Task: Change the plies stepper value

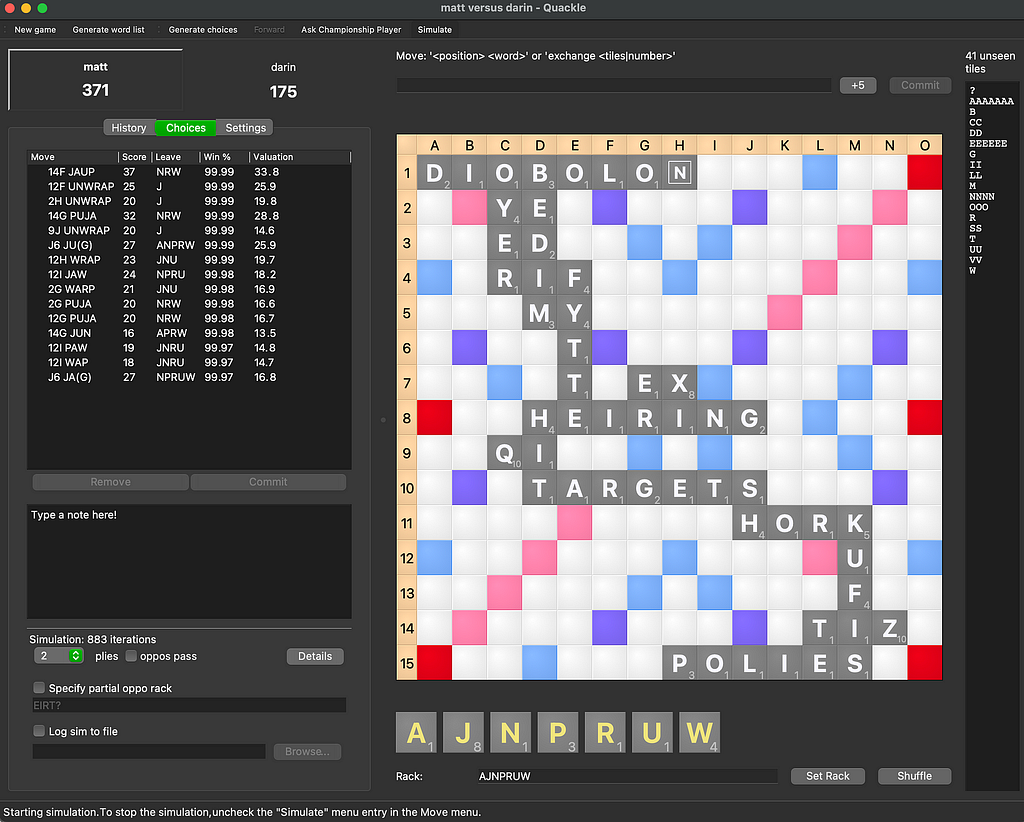Action: pyautogui.click(x=76, y=656)
